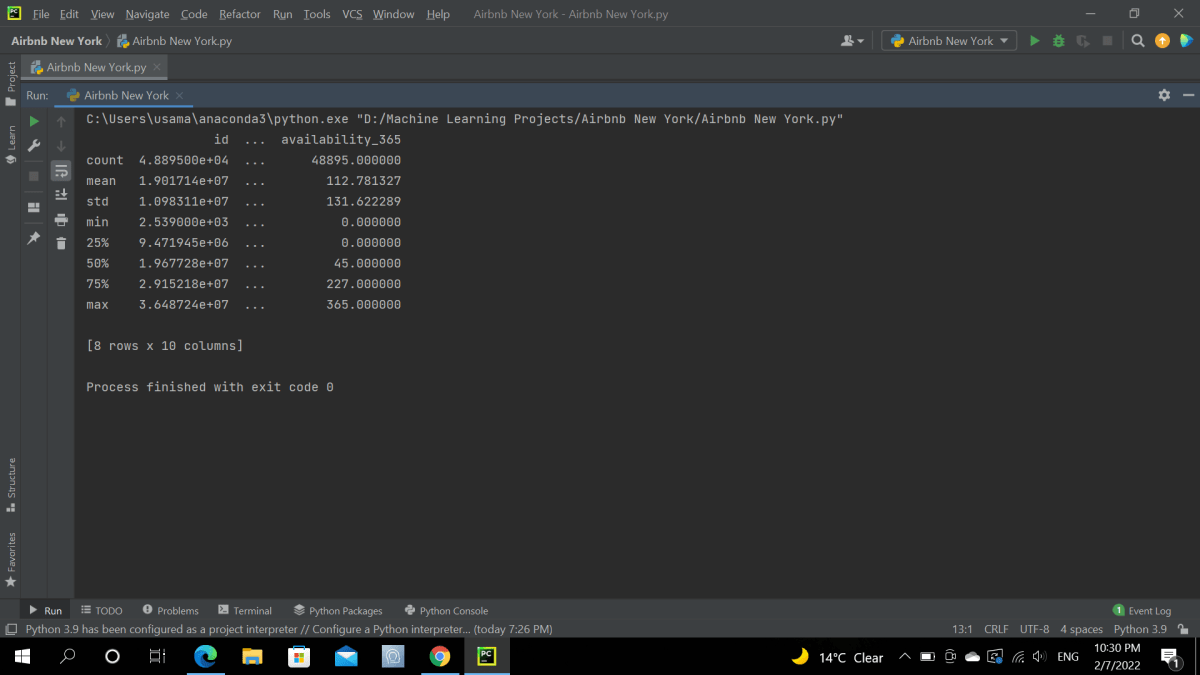Run with coverage icon in toolbar
This screenshot has width=1200, height=675.
click(x=1083, y=41)
